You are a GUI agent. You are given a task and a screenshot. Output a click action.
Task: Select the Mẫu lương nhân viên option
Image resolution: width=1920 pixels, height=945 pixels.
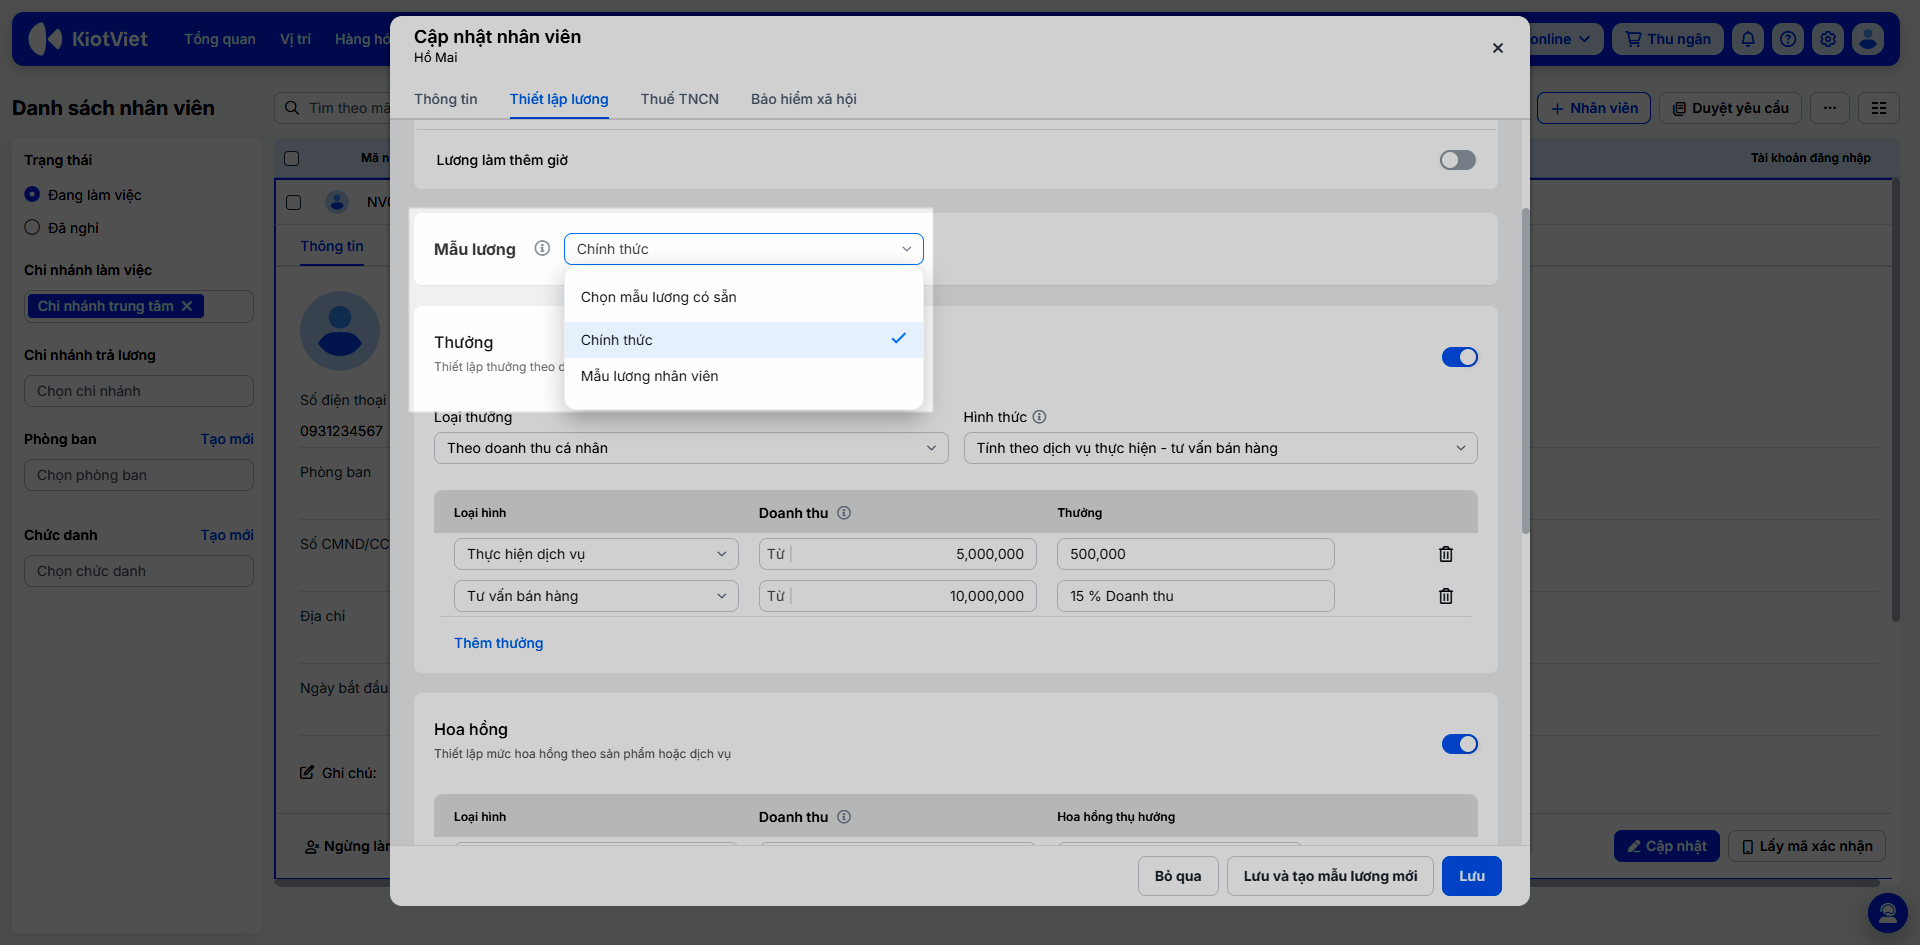click(x=744, y=376)
